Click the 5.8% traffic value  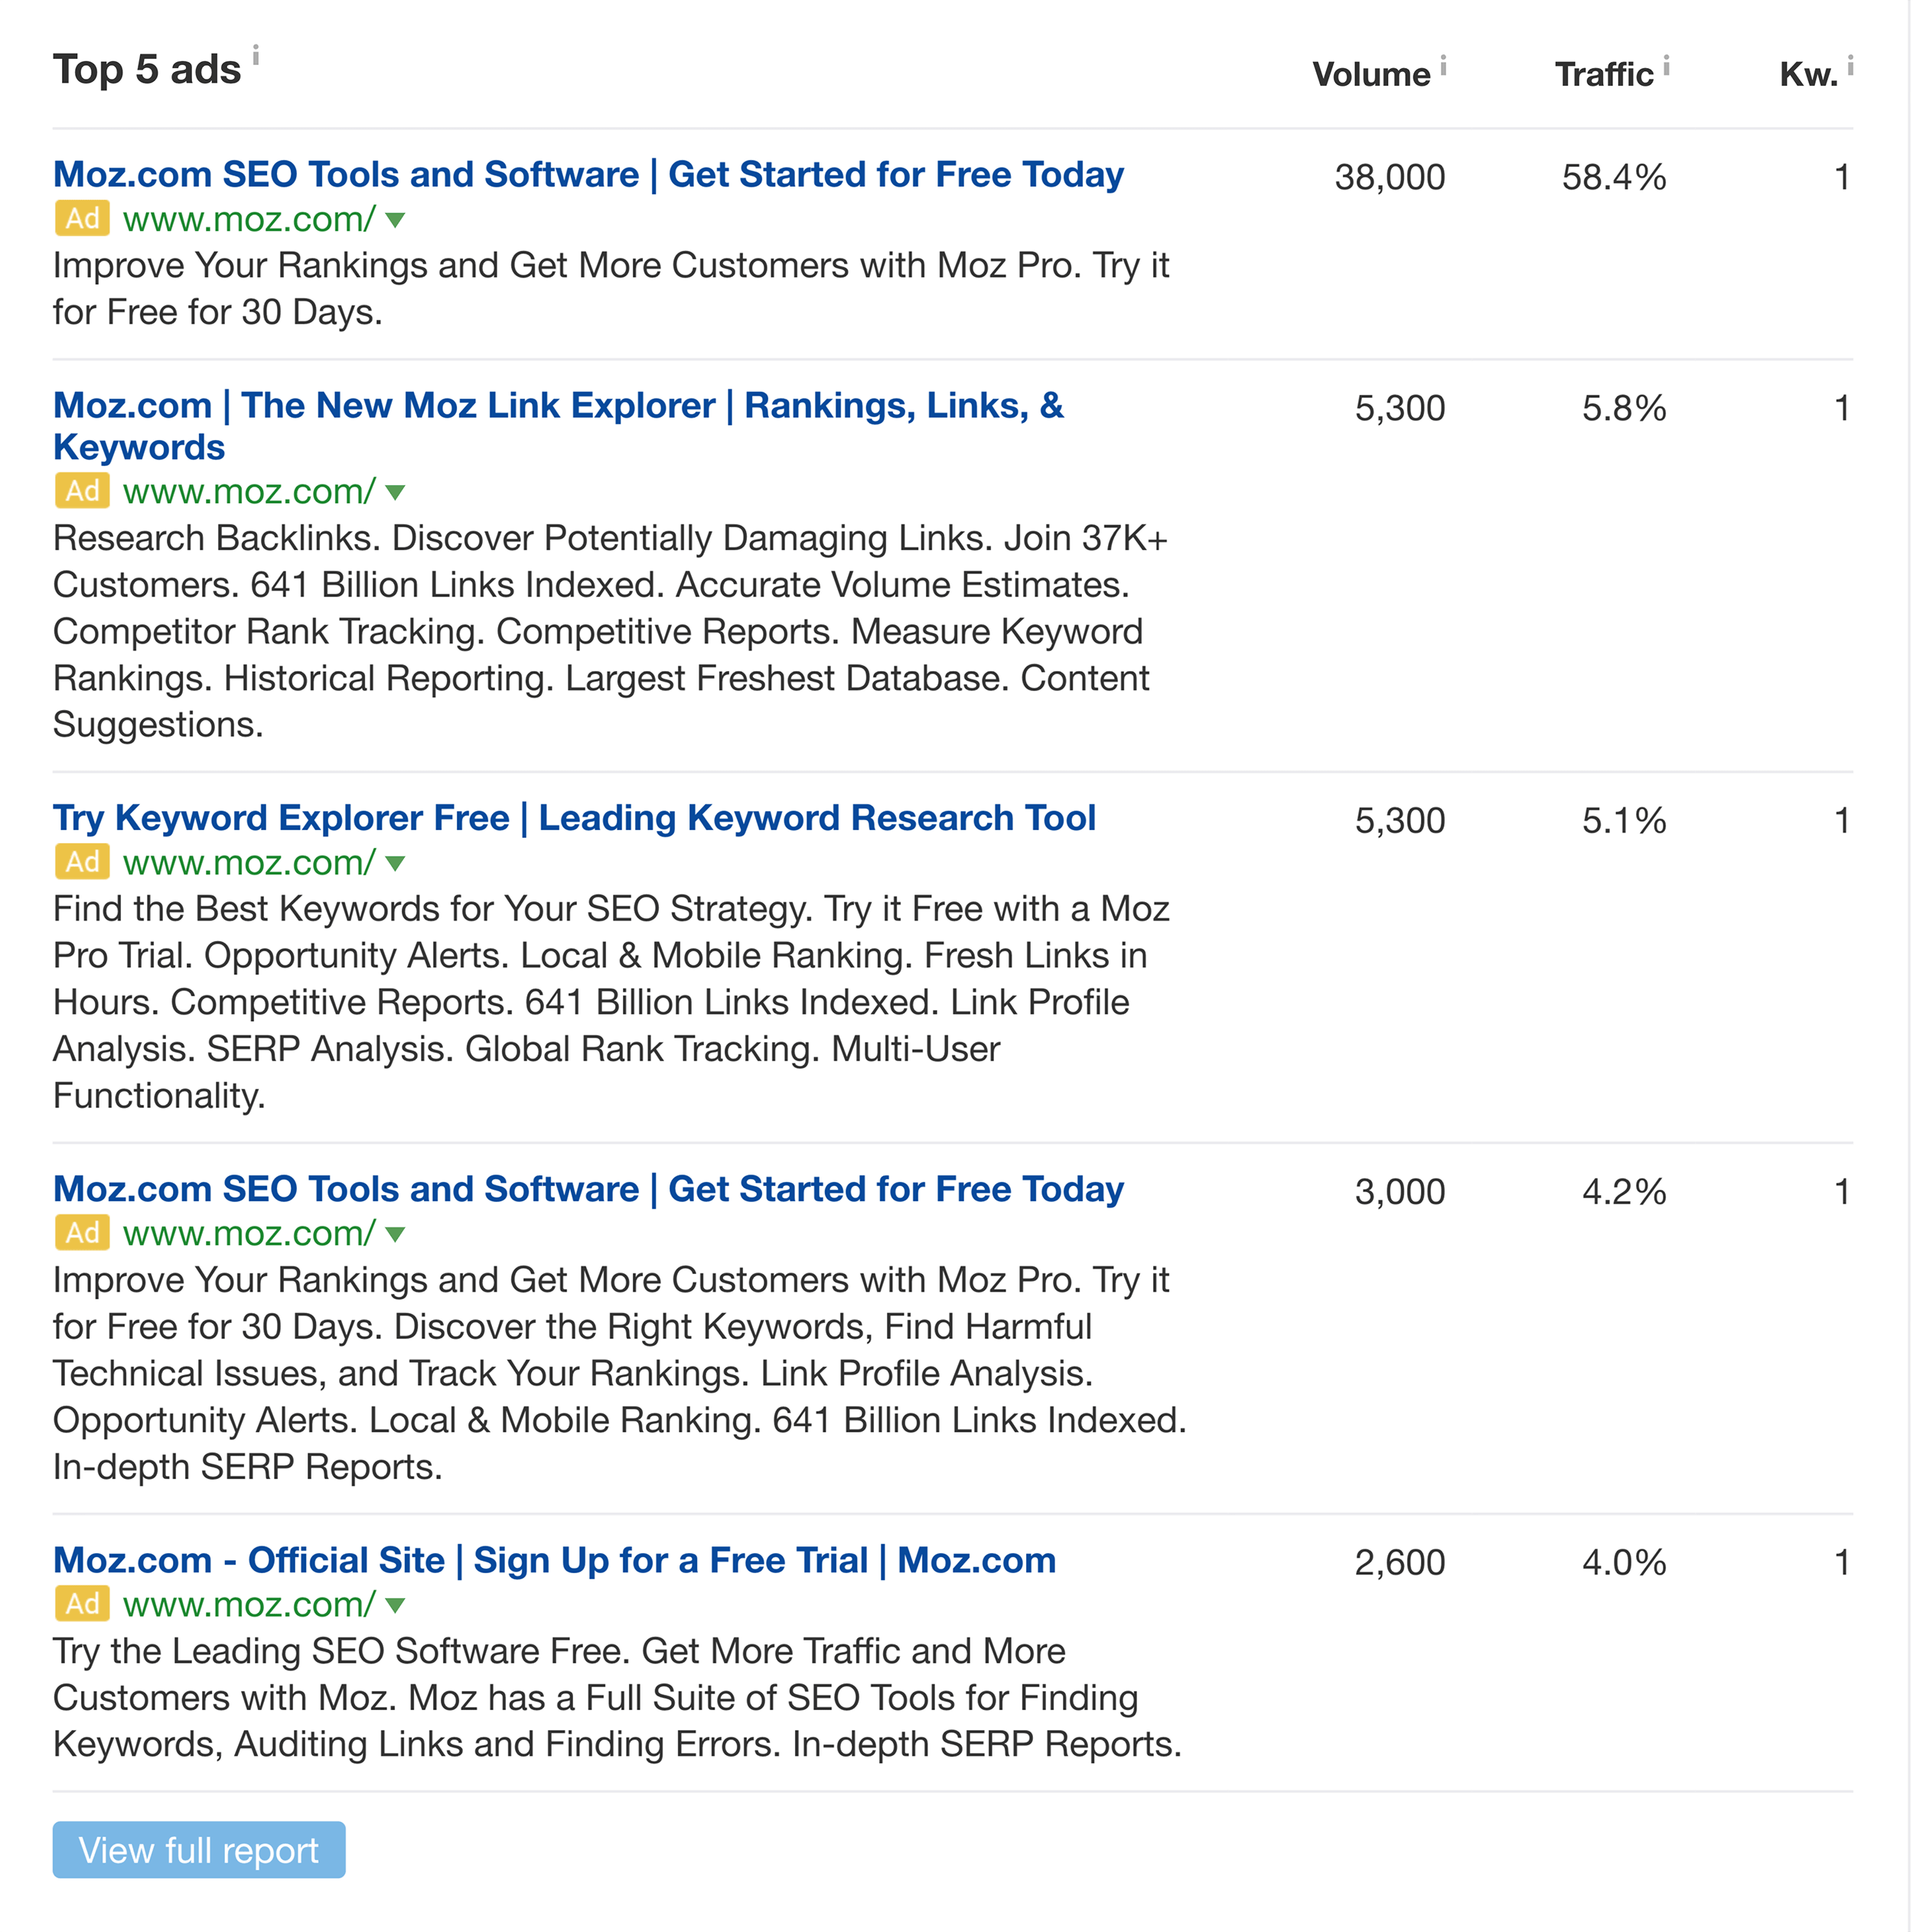coord(1624,408)
